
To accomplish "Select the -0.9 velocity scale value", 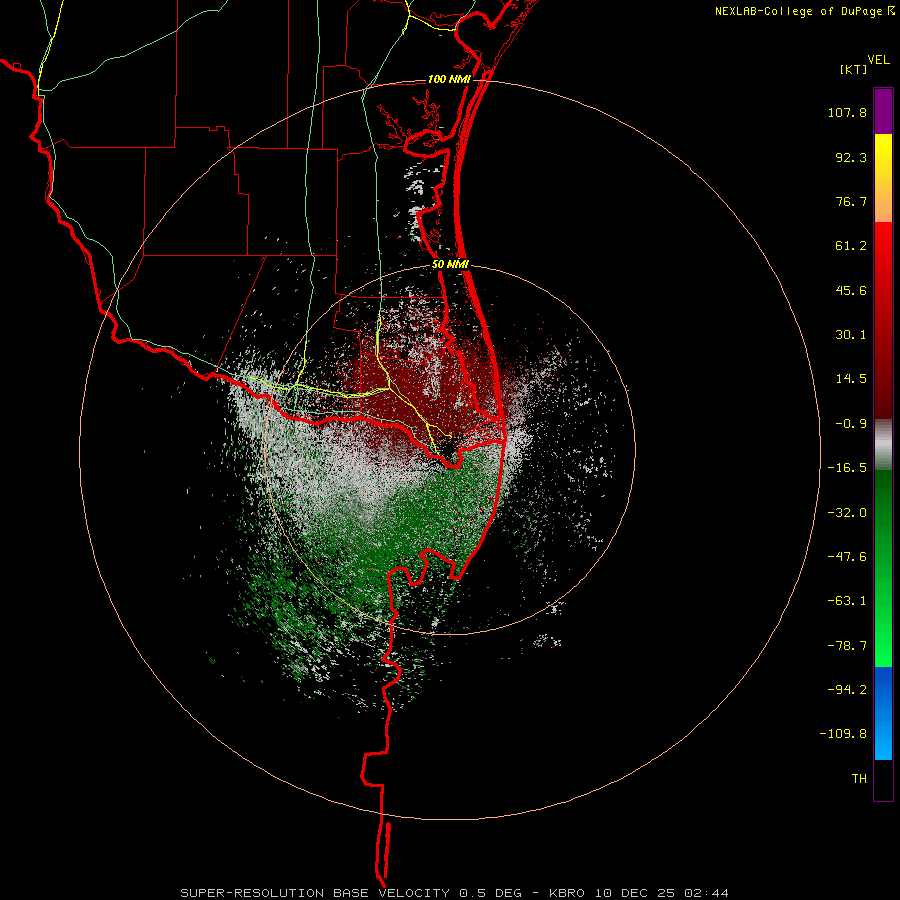I will click(x=851, y=424).
